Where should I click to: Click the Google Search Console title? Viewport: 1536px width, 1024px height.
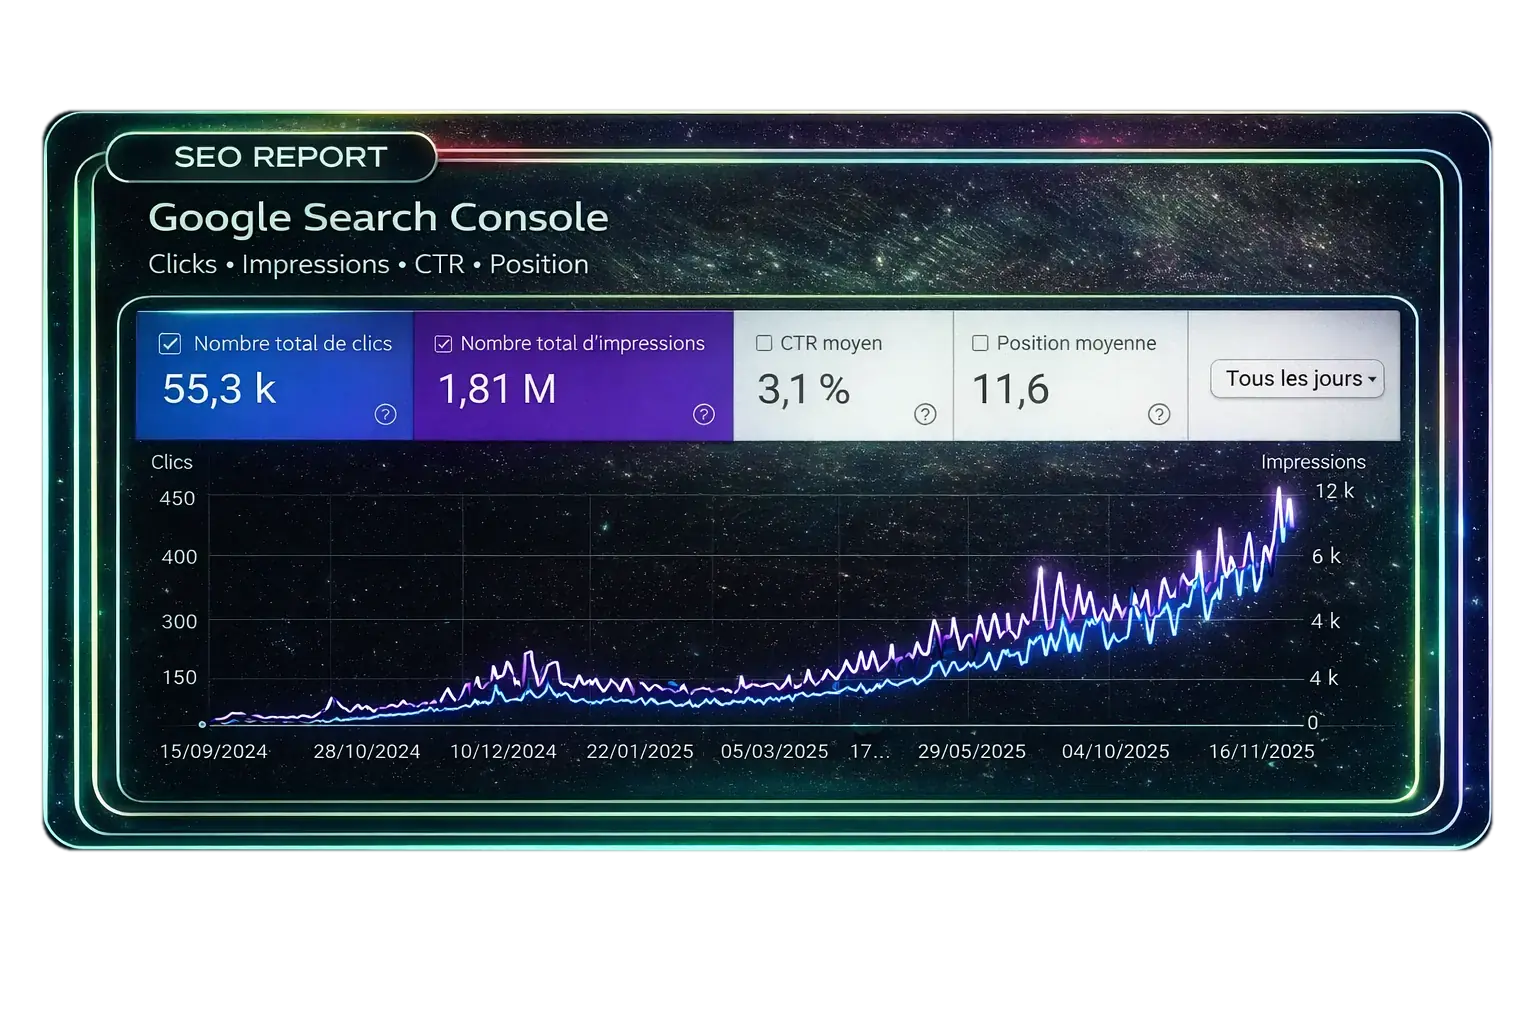pos(378,217)
